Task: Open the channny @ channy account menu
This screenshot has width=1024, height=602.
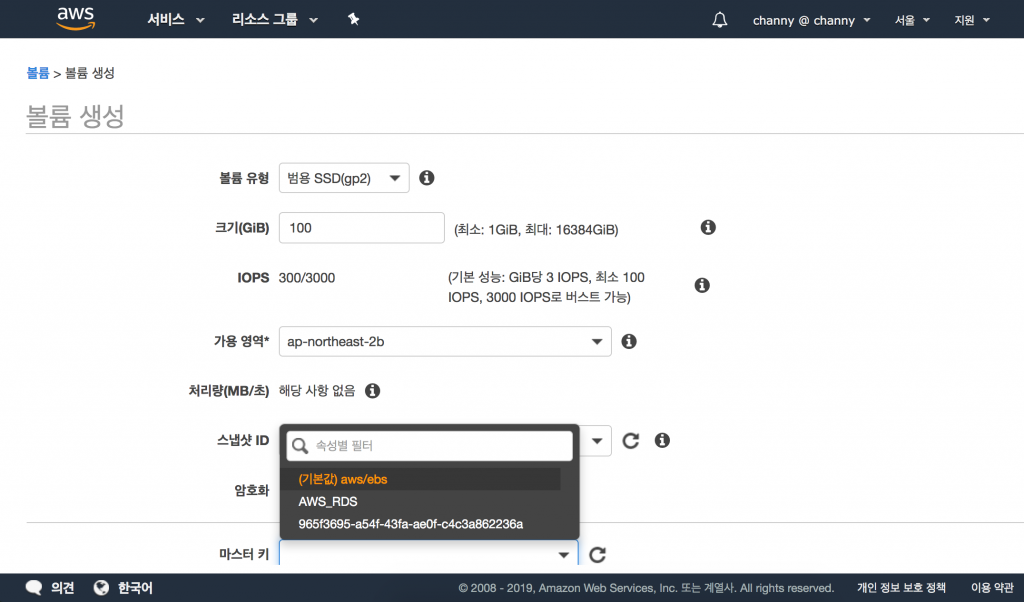Action: [812, 20]
